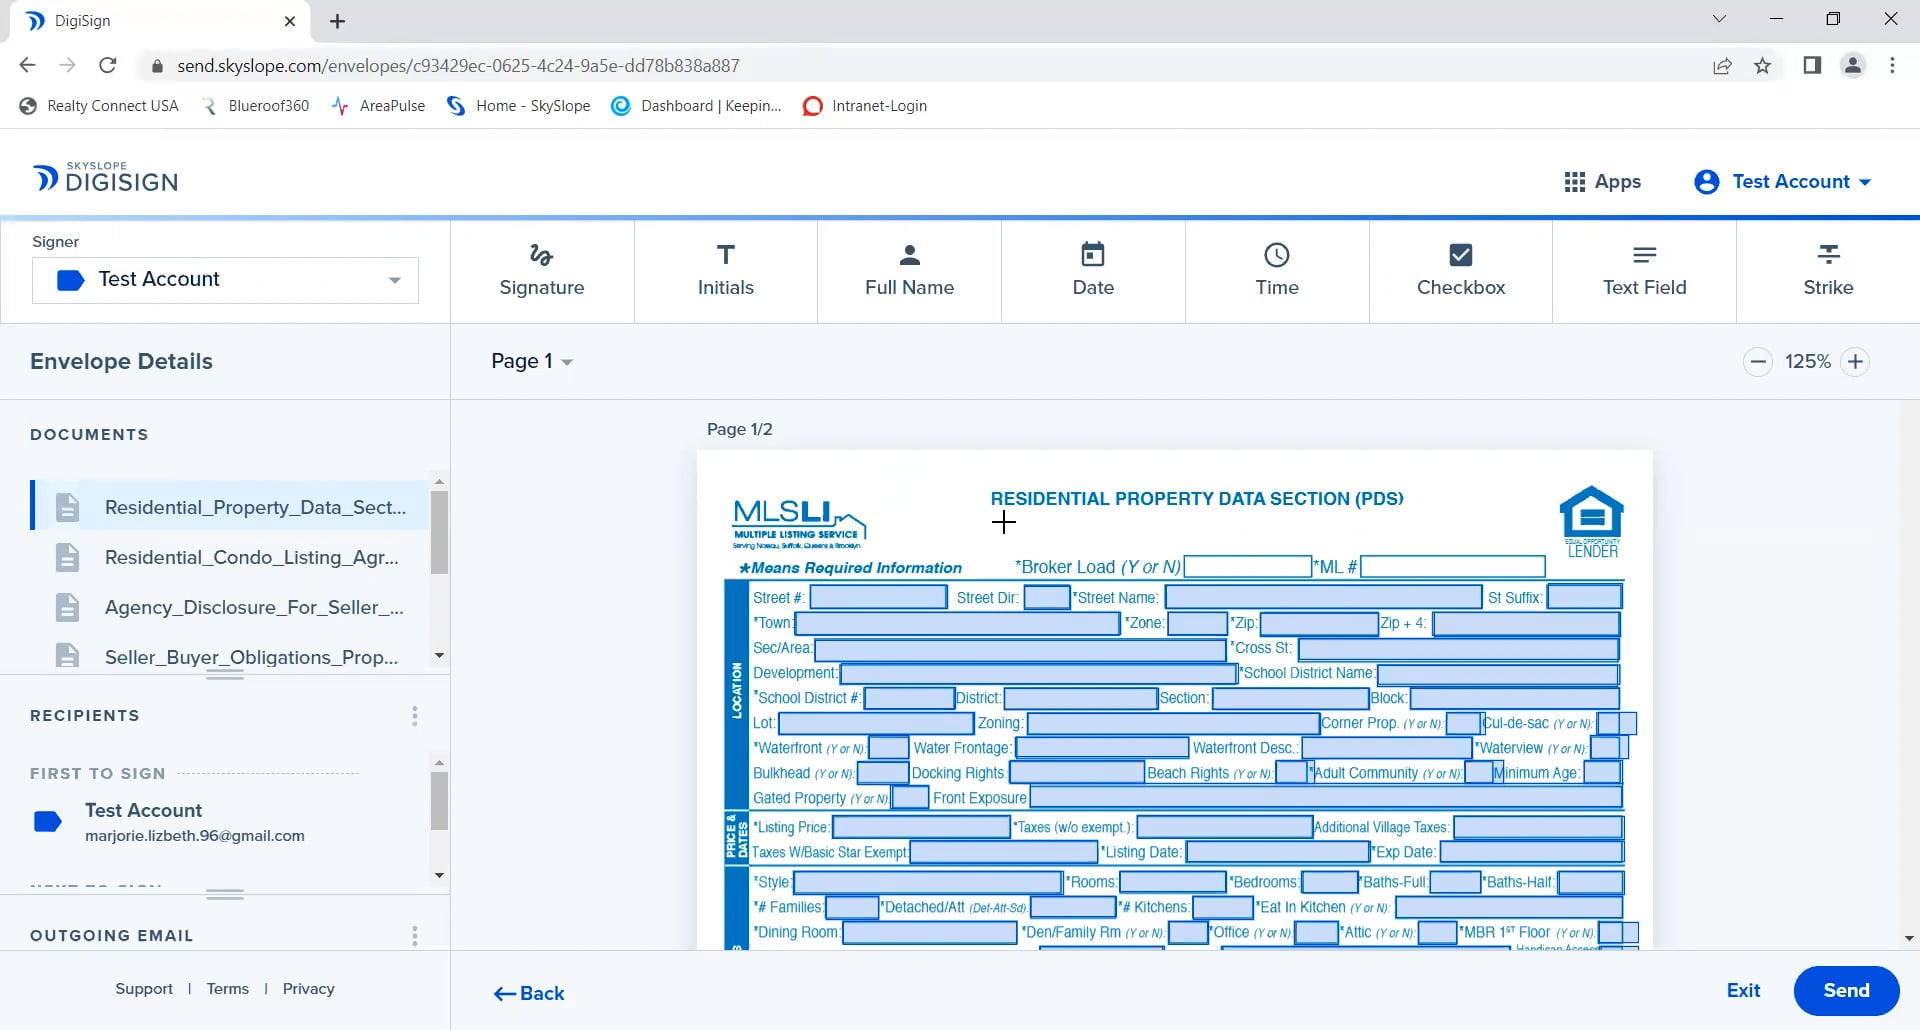The width and height of the screenshot is (1920, 1030).
Task: Open Home - SkySlope bookmark
Action: point(518,106)
